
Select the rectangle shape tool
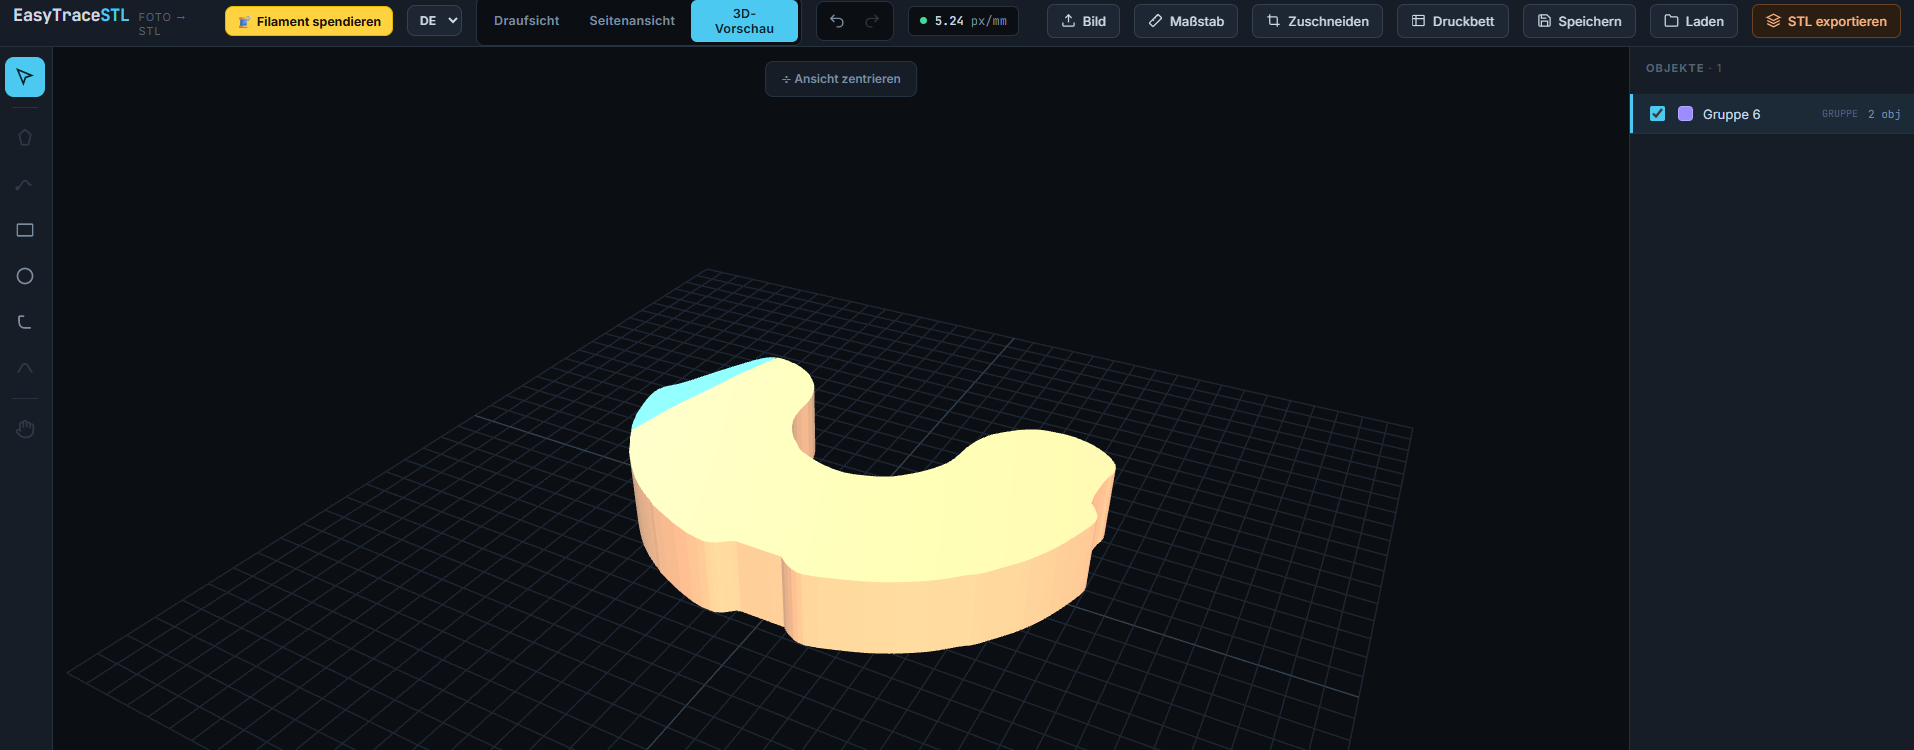point(25,230)
